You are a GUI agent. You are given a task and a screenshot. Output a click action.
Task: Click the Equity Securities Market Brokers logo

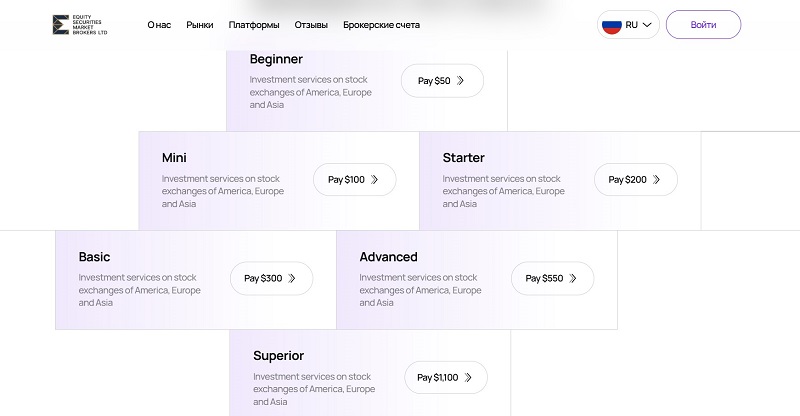pos(80,24)
